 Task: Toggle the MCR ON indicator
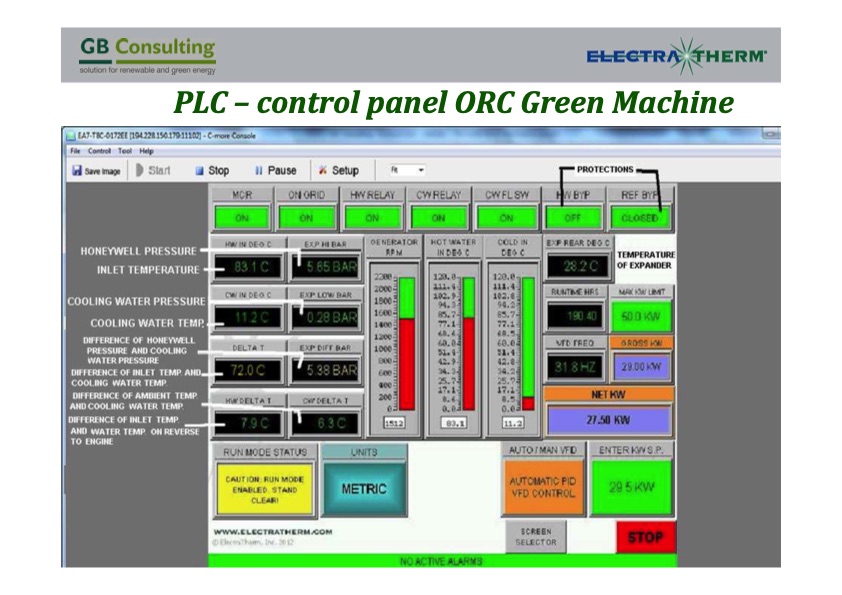click(x=242, y=218)
